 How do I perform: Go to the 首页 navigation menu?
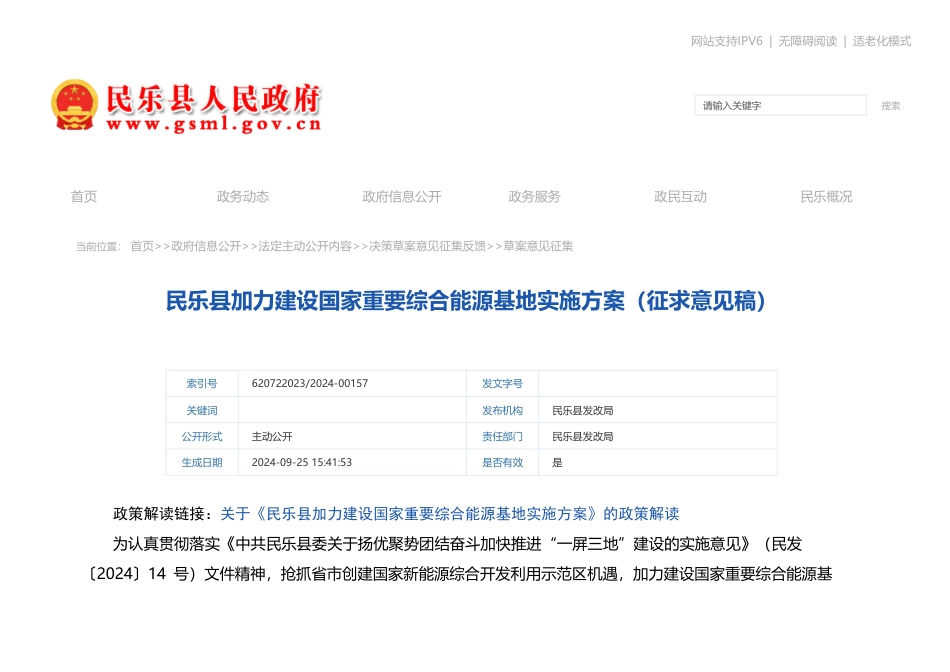point(84,197)
